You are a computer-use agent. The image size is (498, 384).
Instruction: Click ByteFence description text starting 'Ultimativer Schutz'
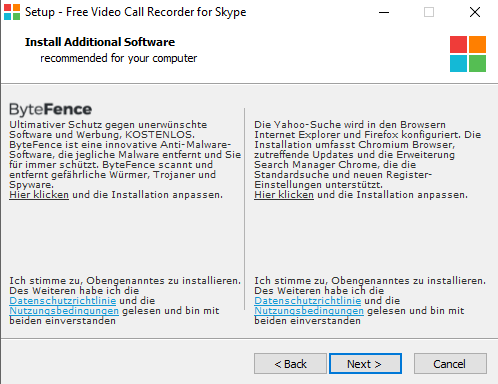(125, 155)
